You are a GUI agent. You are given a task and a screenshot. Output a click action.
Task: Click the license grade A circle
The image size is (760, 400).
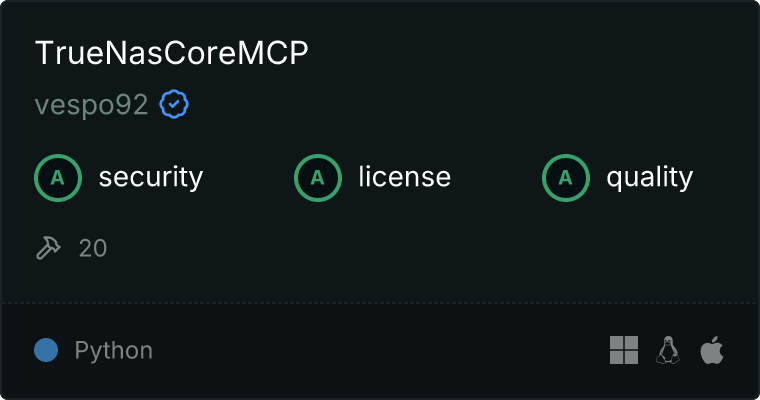click(318, 177)
